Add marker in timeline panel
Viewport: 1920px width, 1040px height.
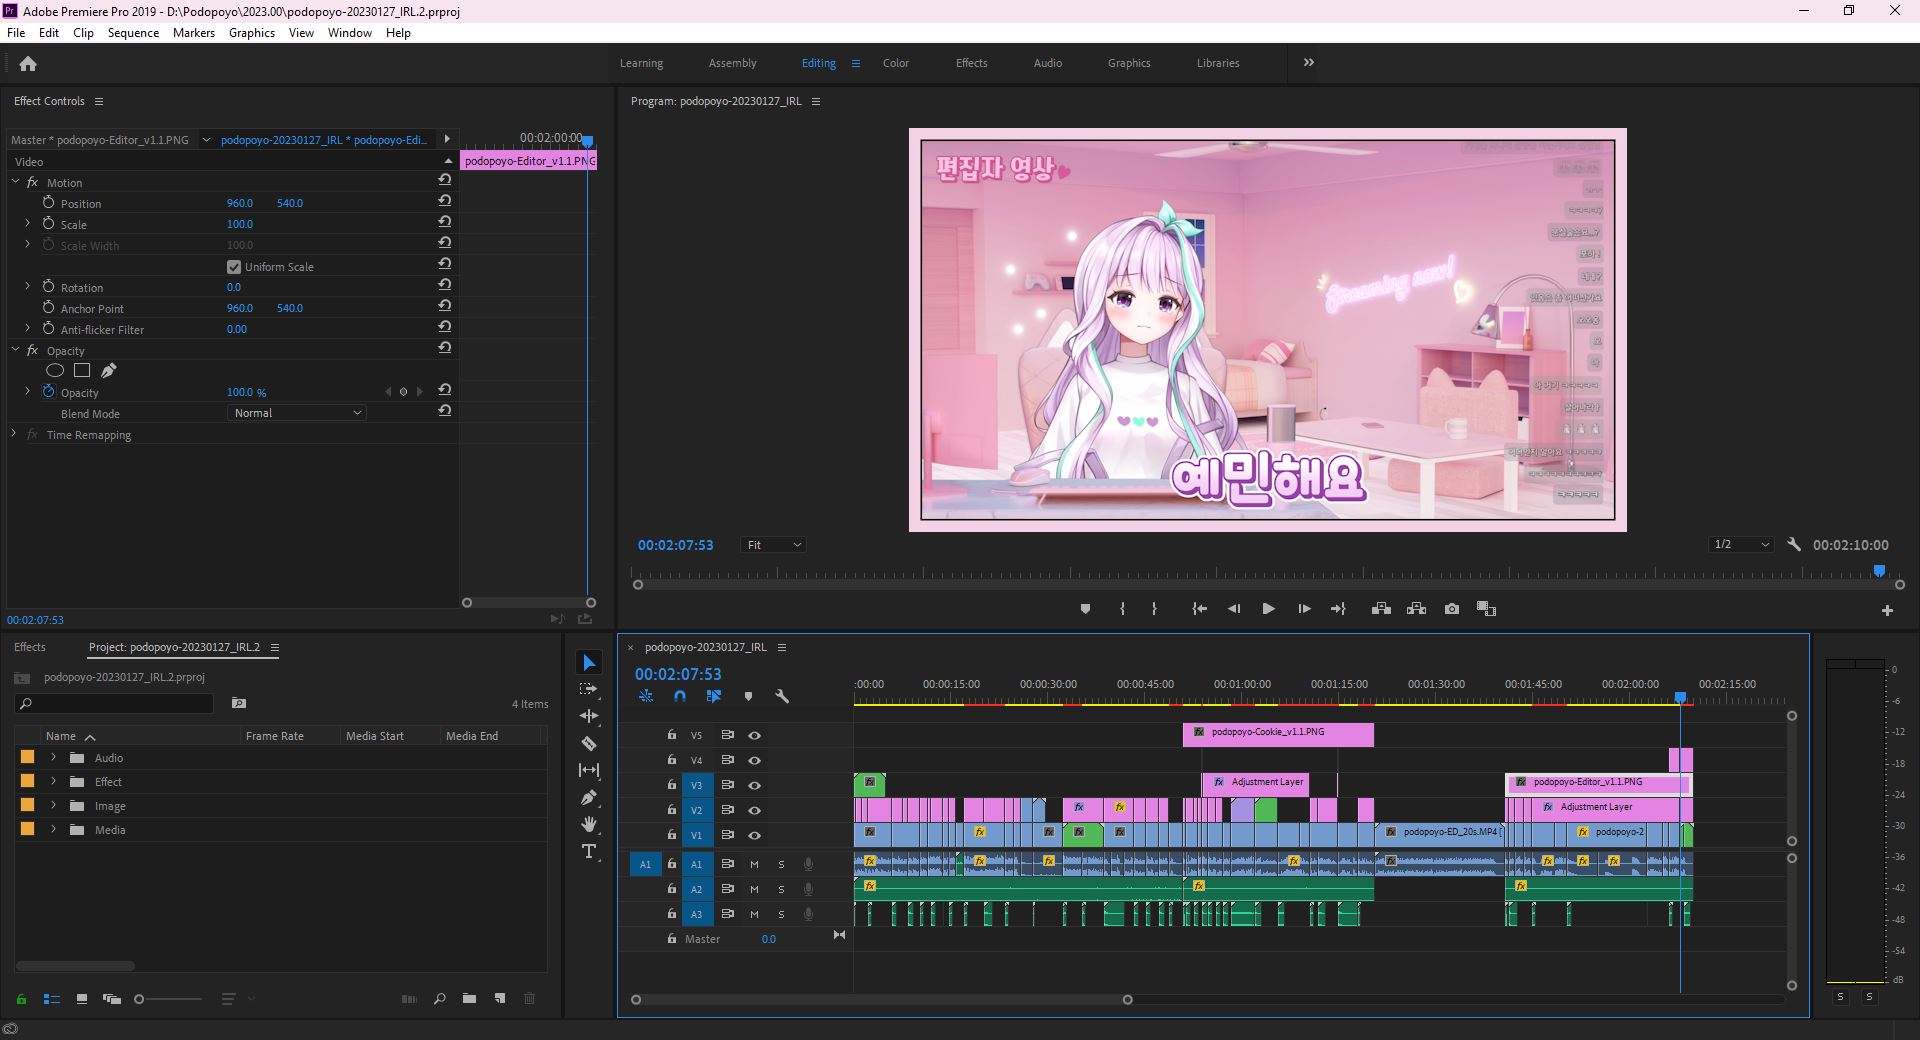tap(748, 696)
